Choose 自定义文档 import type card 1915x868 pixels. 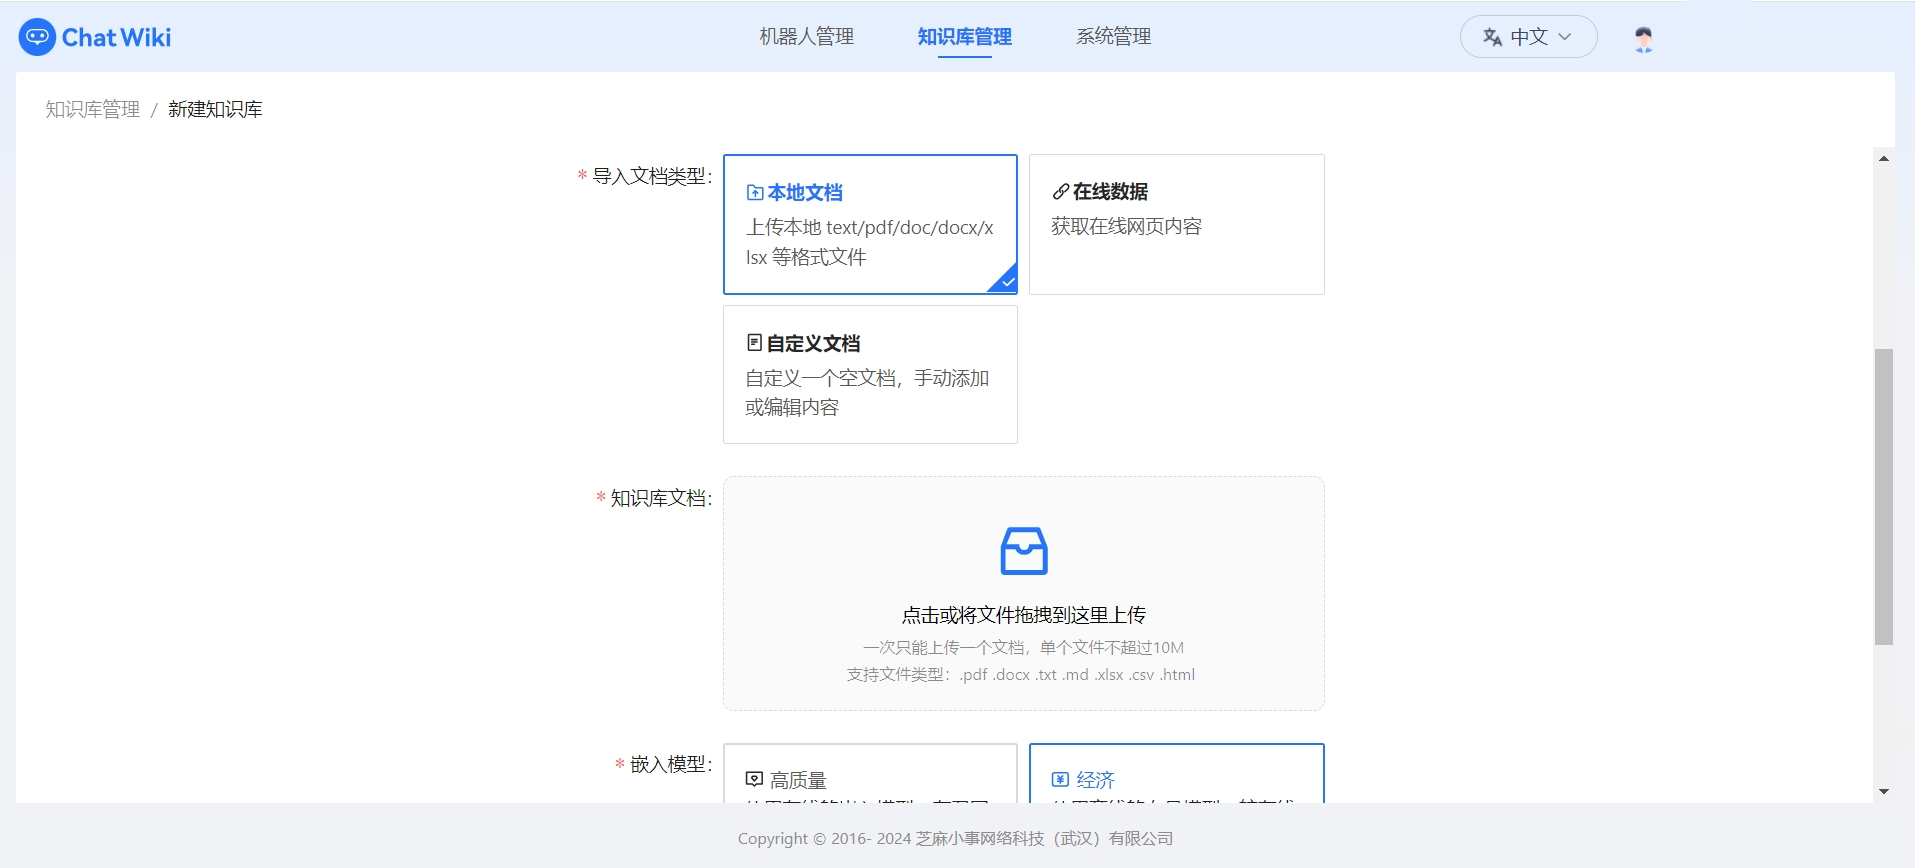(870, 374)
